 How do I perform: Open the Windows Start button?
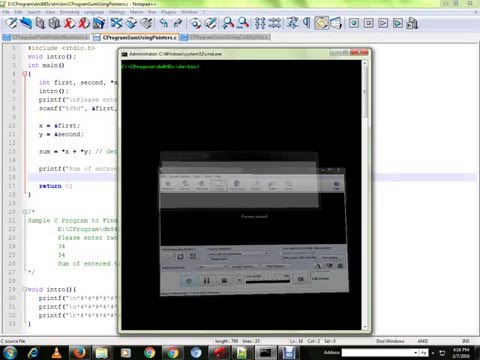tap(9, 353)
